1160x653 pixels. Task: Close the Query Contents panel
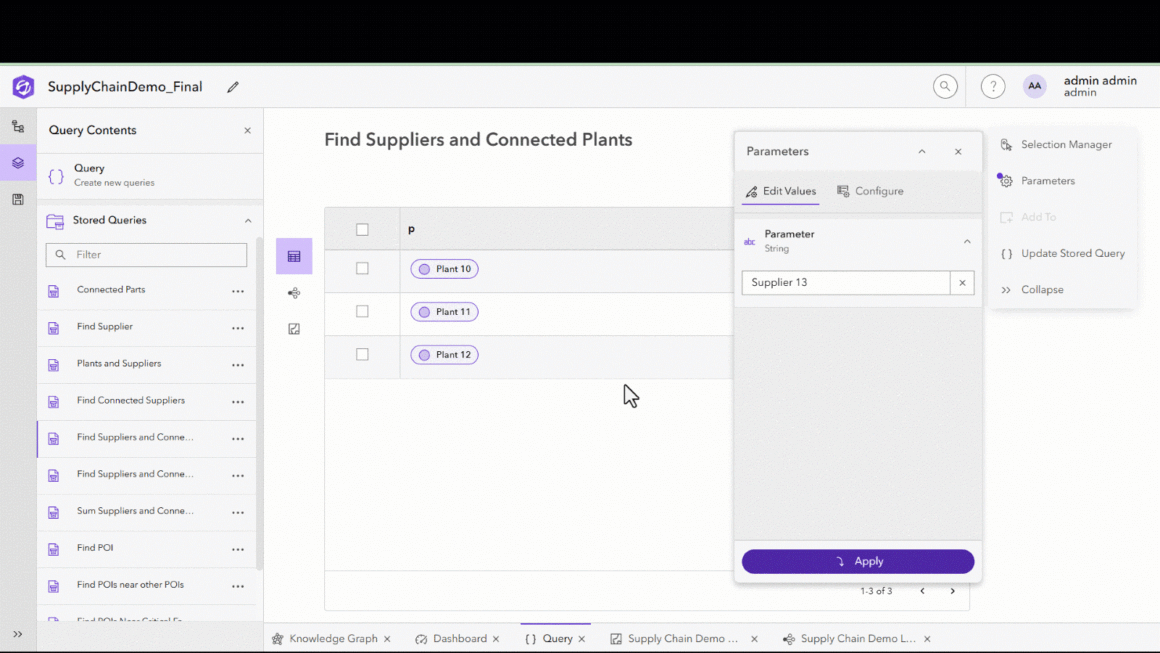pos(247,130)
